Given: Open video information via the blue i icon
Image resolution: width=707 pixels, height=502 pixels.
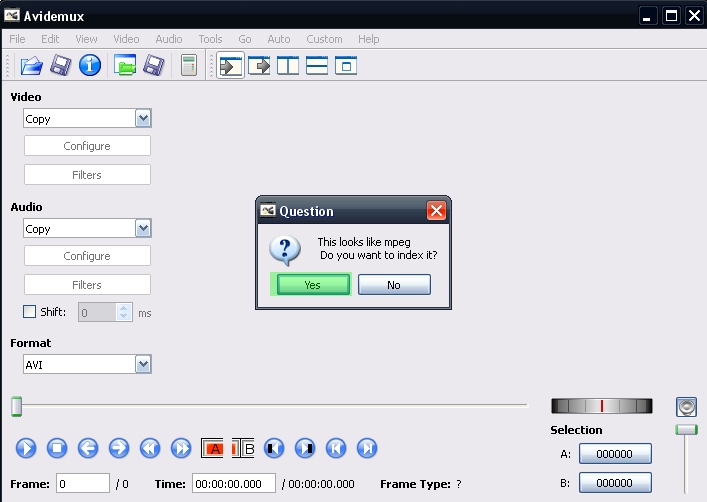Looking at the screenshot, I should click(x=90, y=65).
